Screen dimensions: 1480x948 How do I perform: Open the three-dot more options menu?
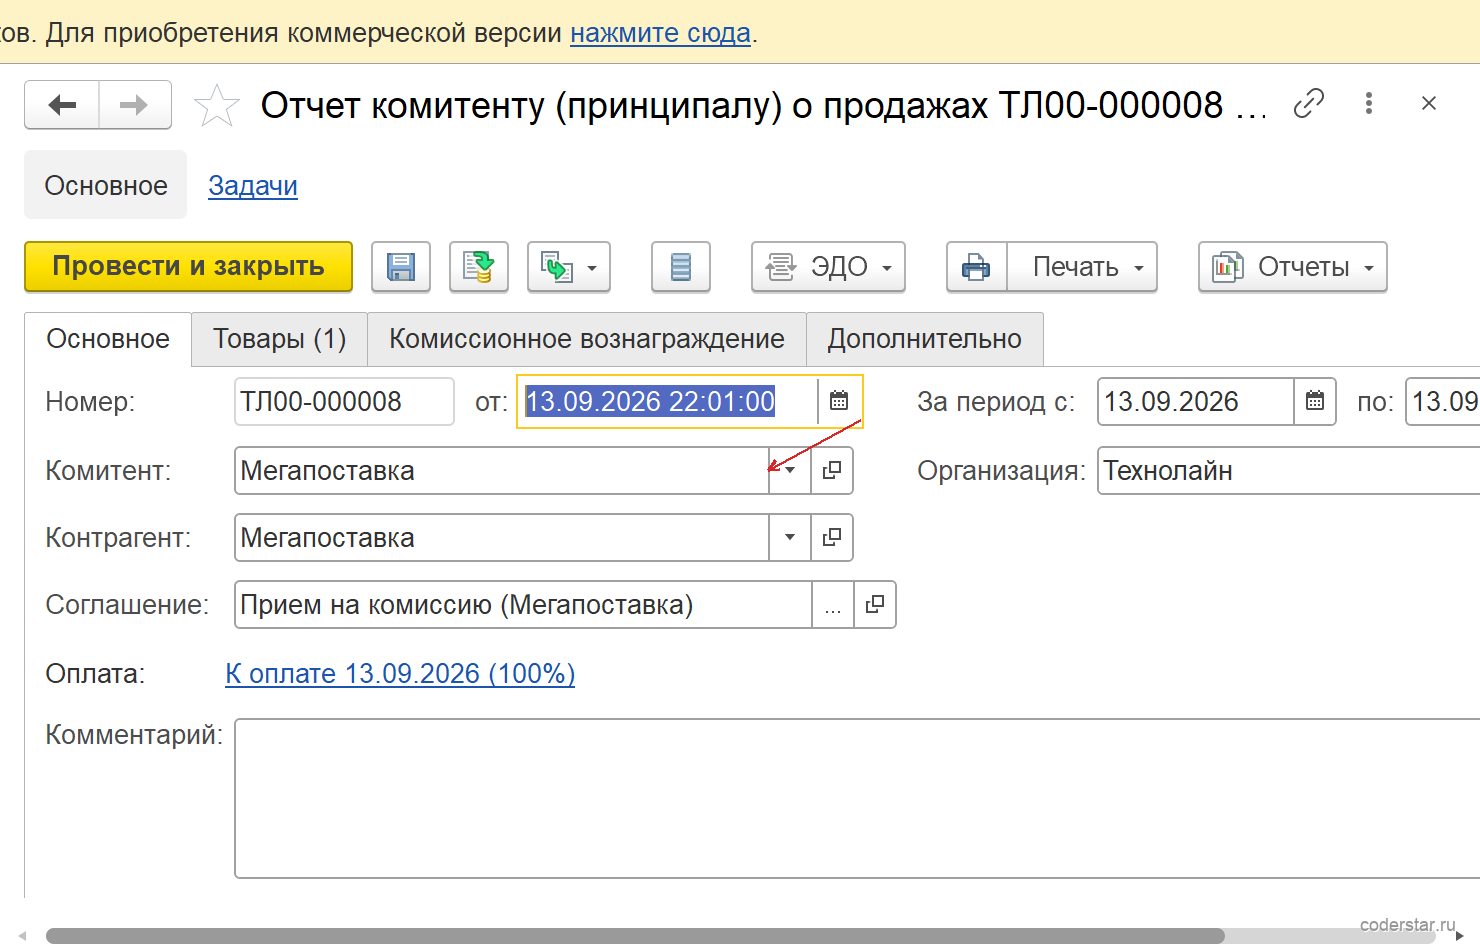1369,103
